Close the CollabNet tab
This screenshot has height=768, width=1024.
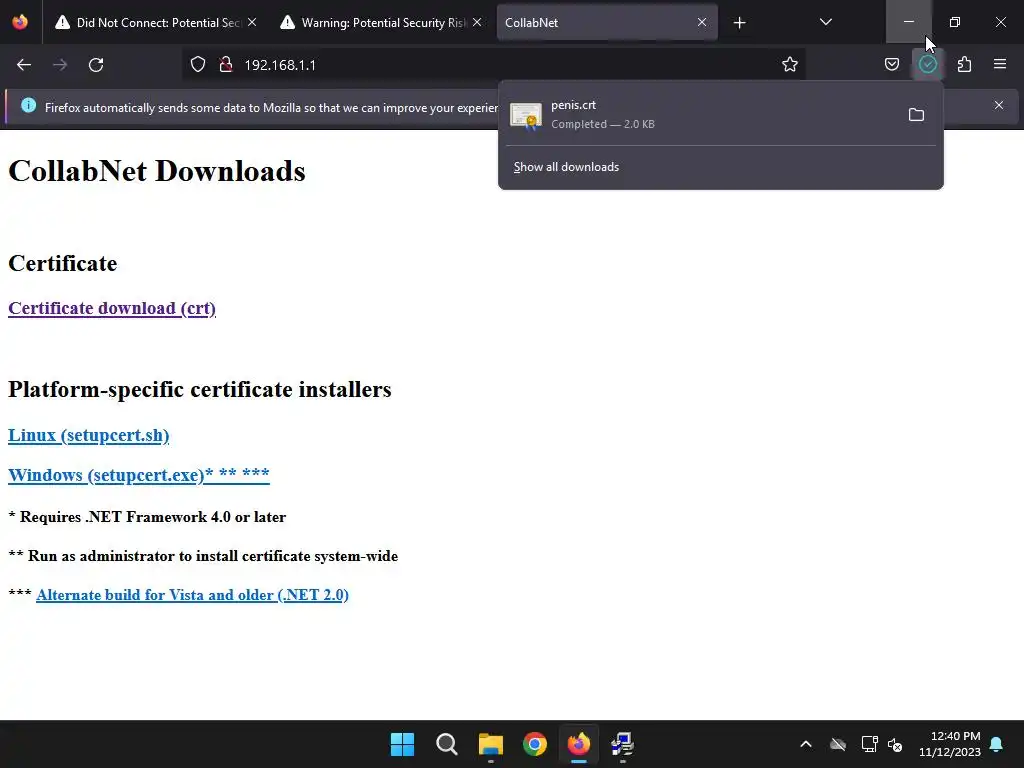tap(701, 22)
